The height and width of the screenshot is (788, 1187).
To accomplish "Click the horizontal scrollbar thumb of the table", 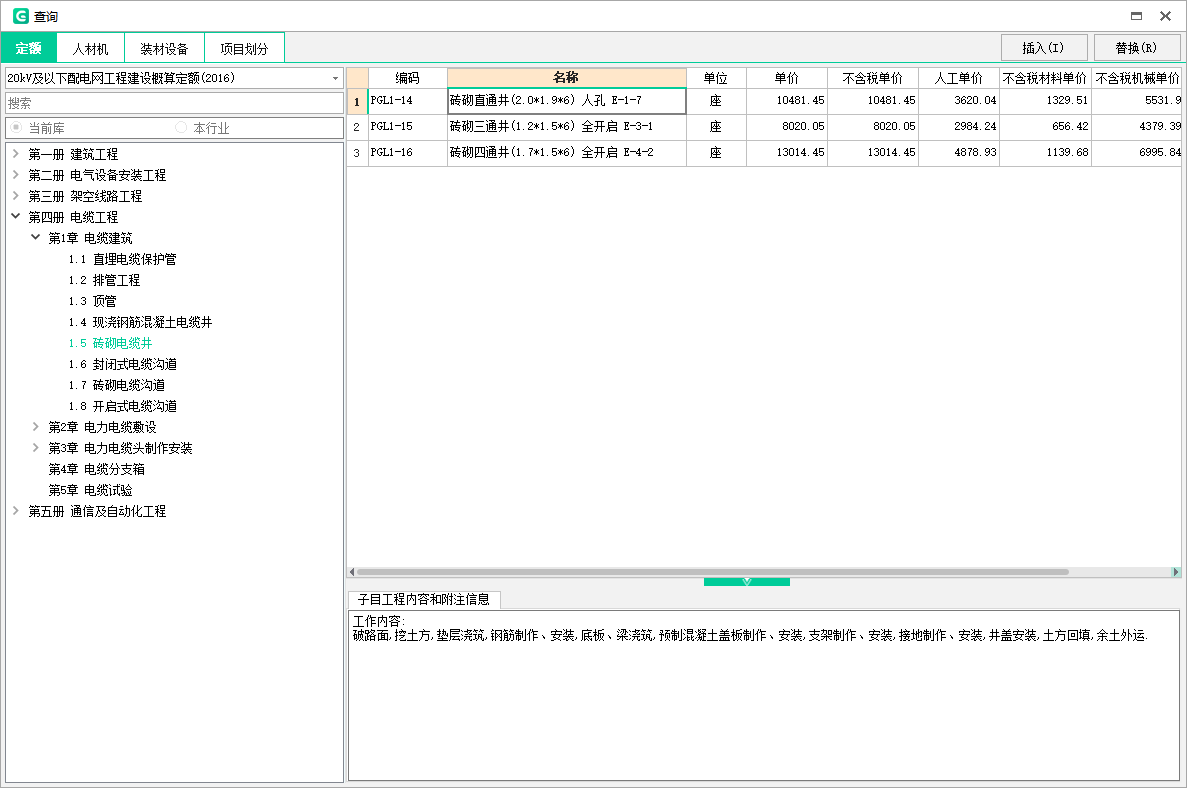I will (712, 572).
